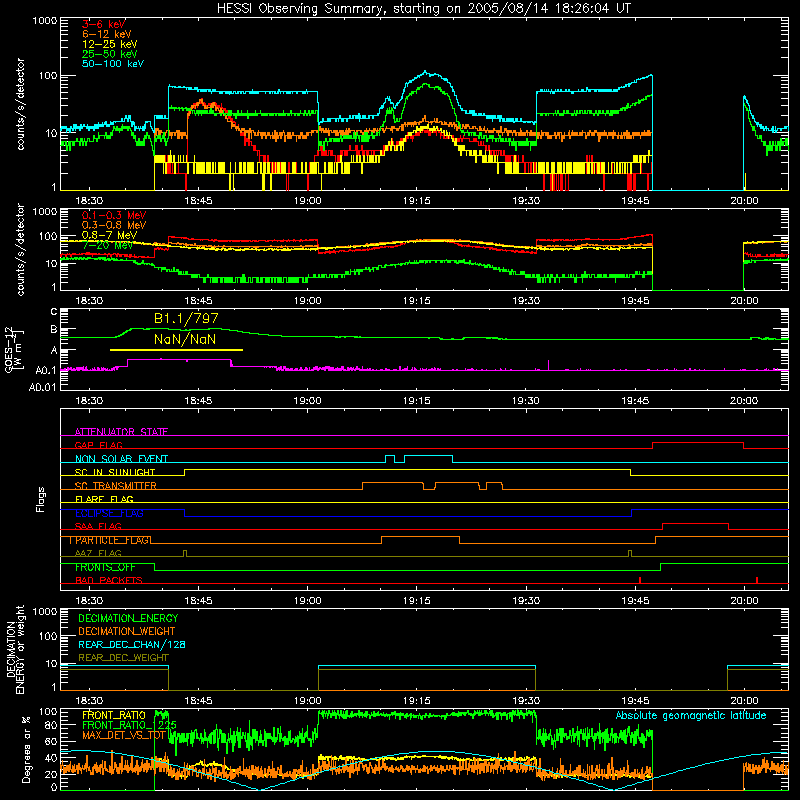Select the DECIMATION_ENERGY legend label

click(128, 618)
